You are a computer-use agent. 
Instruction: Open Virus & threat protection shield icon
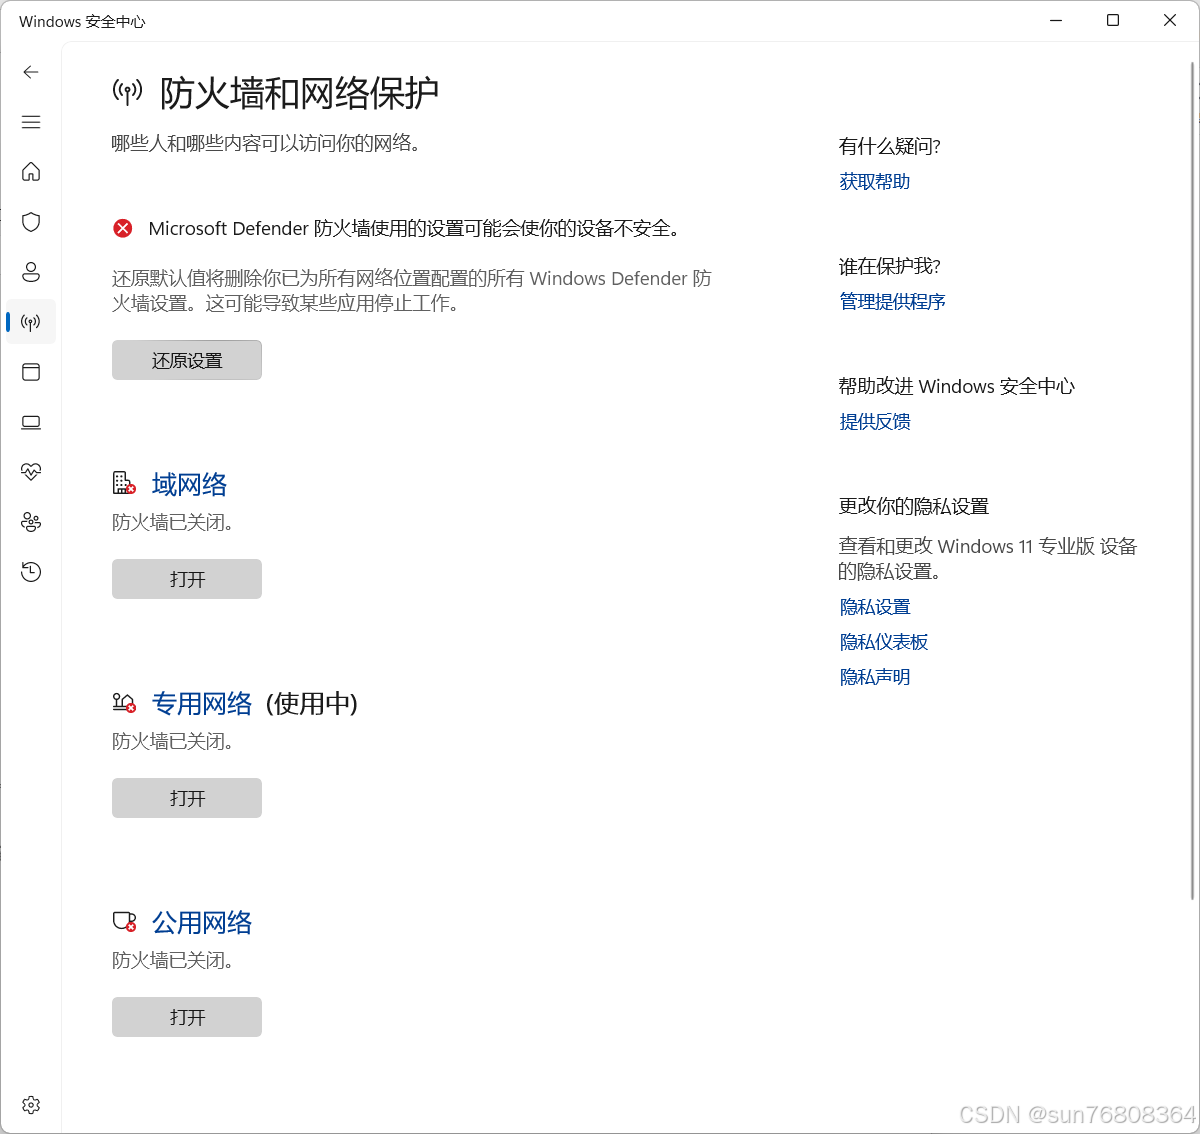pos(31,222)
